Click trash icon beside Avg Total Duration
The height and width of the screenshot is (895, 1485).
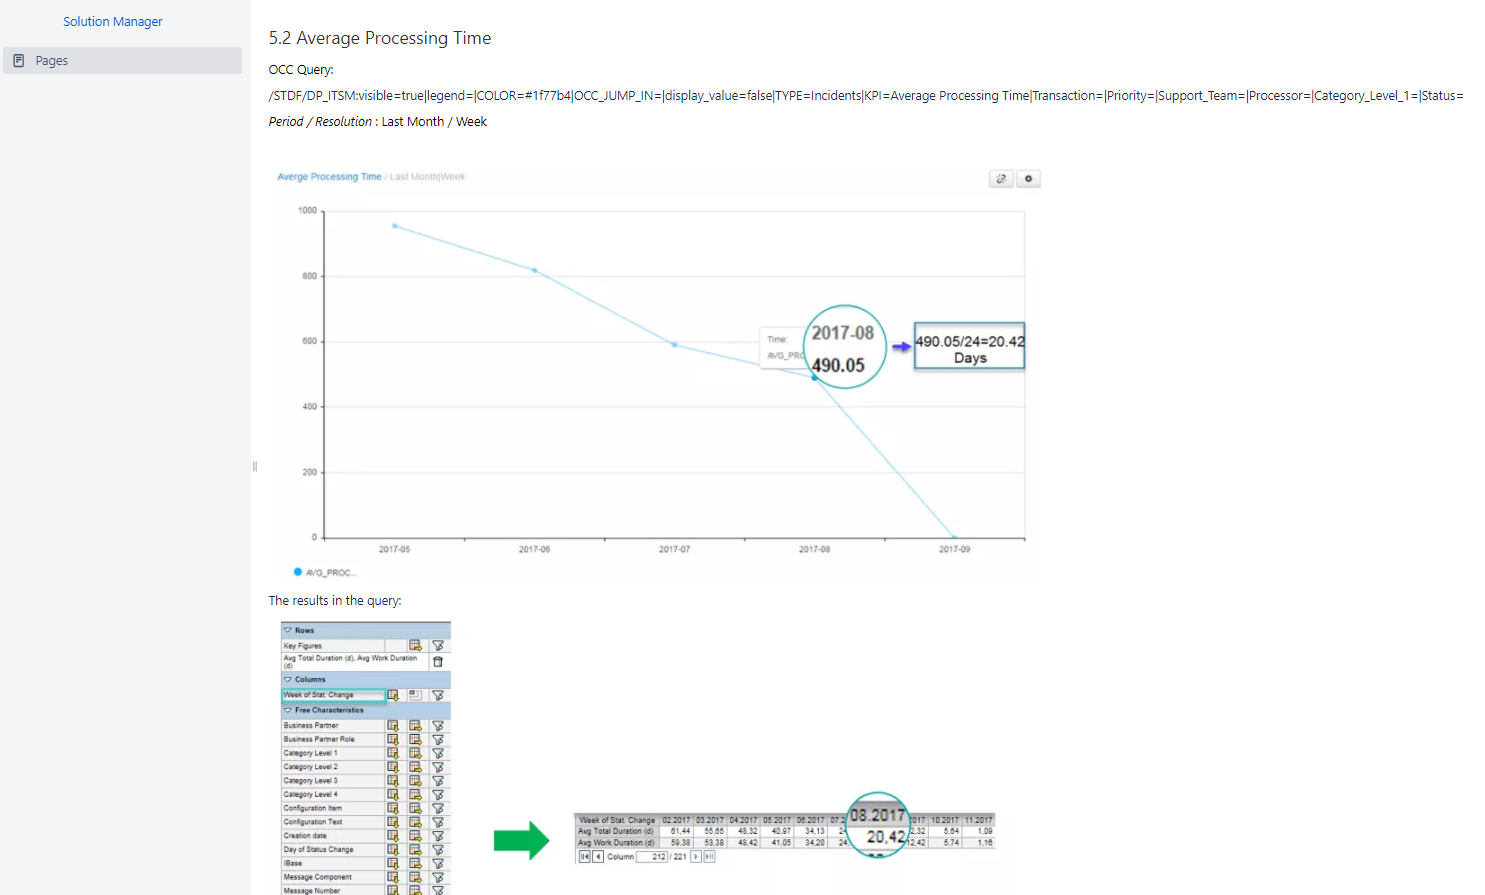tap(437, 661)
